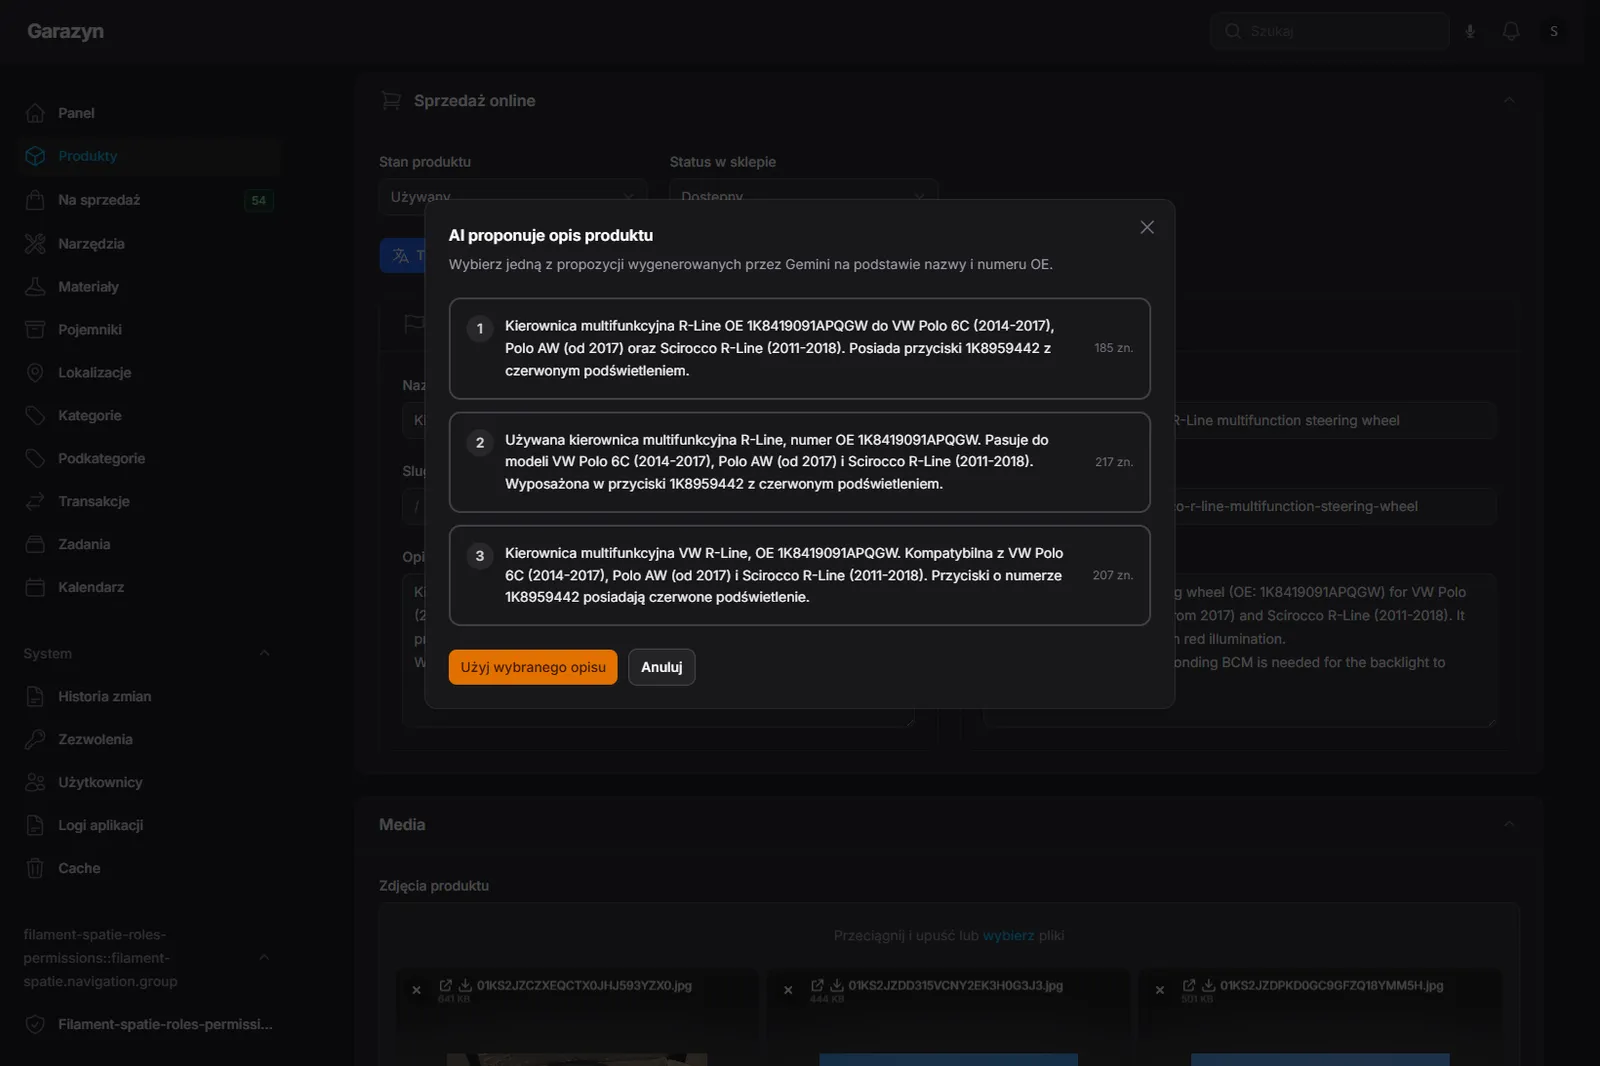The width and height of the screenshot is (1600, 1066).
Task: Click the Na sprzedaż bag icon
Action: click(x=35, y=200)
